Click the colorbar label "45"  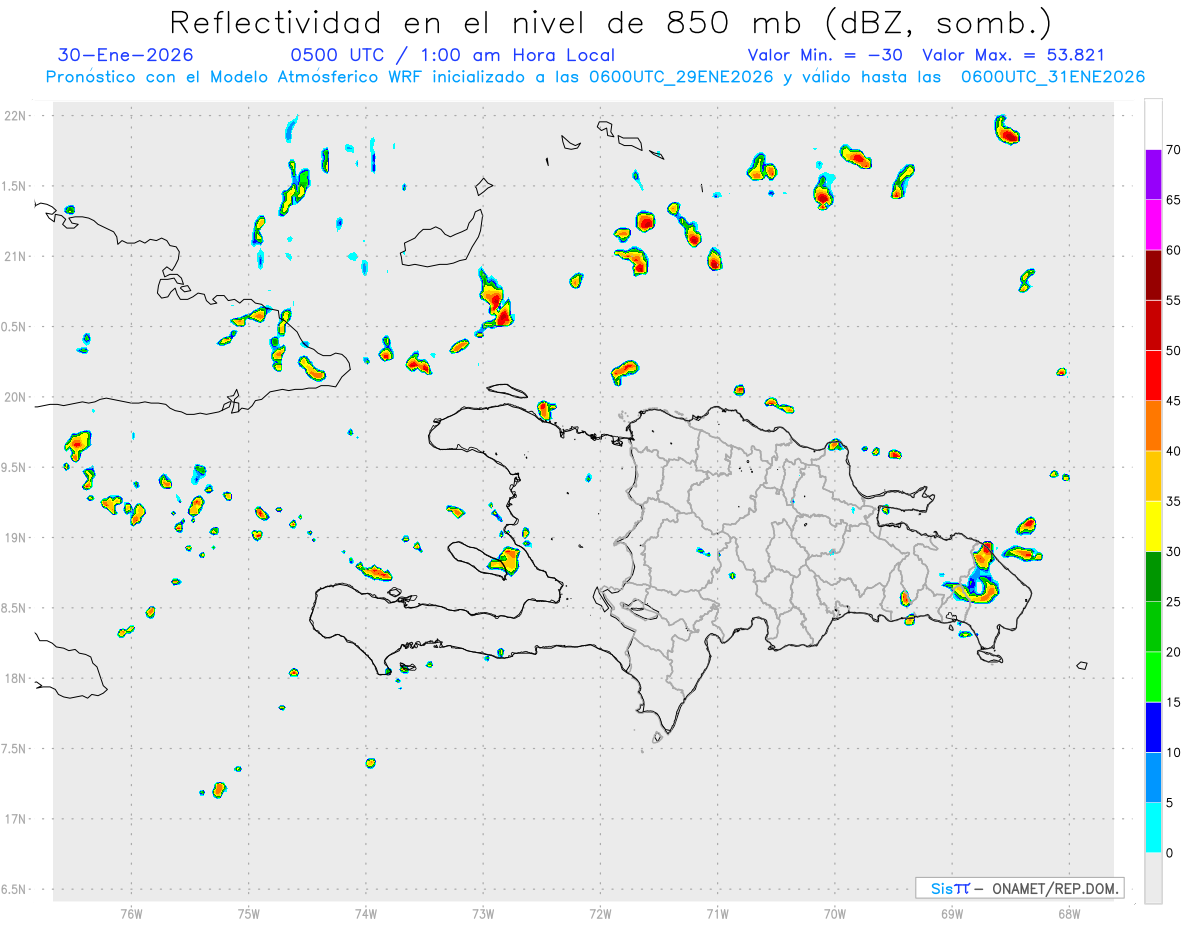[1174, 401]
